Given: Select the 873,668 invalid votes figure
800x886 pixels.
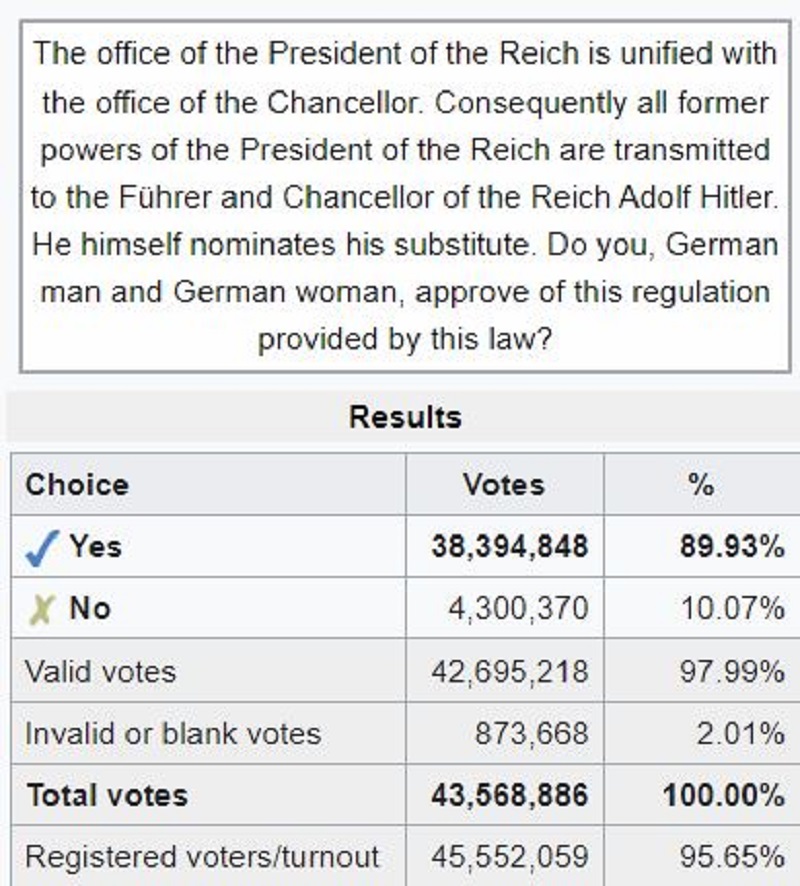Looking at the screenshot, I should tap(531, 733).
